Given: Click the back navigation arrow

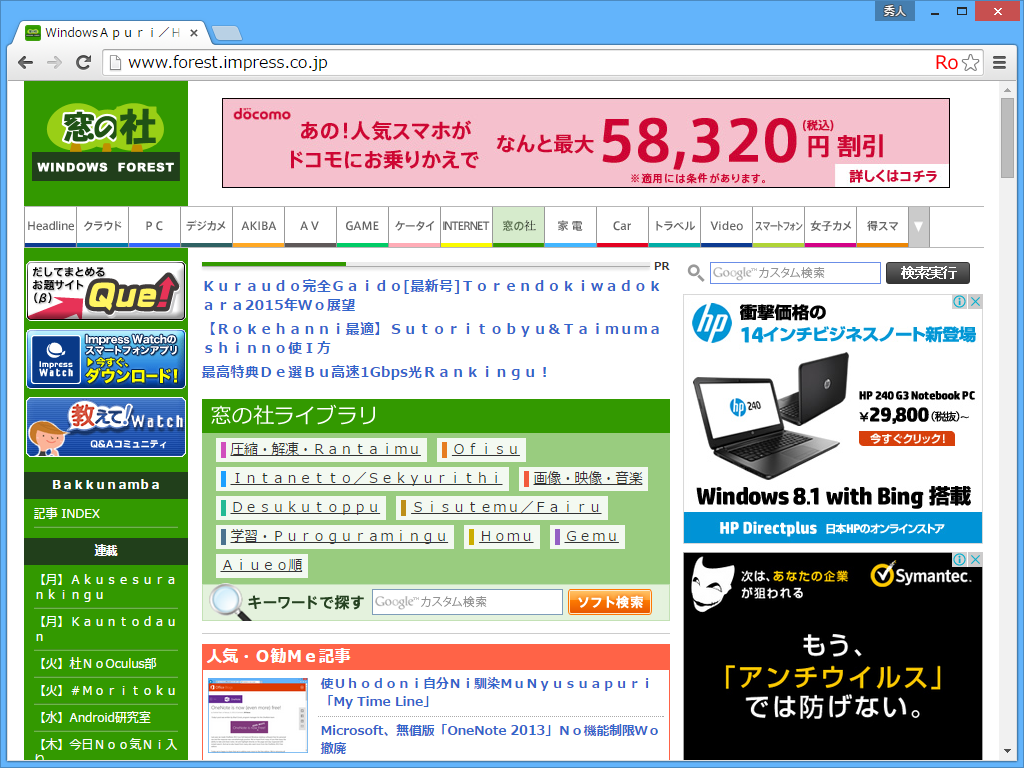Looking at the screenshot, I should click(x=25, y=62).
